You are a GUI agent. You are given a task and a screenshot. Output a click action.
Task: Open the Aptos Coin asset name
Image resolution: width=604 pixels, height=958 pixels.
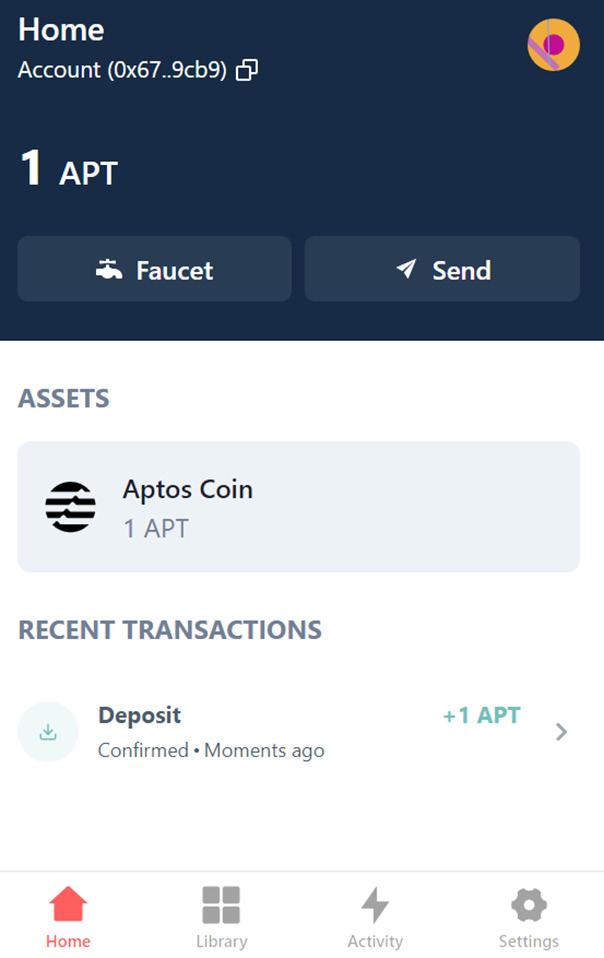187,489
